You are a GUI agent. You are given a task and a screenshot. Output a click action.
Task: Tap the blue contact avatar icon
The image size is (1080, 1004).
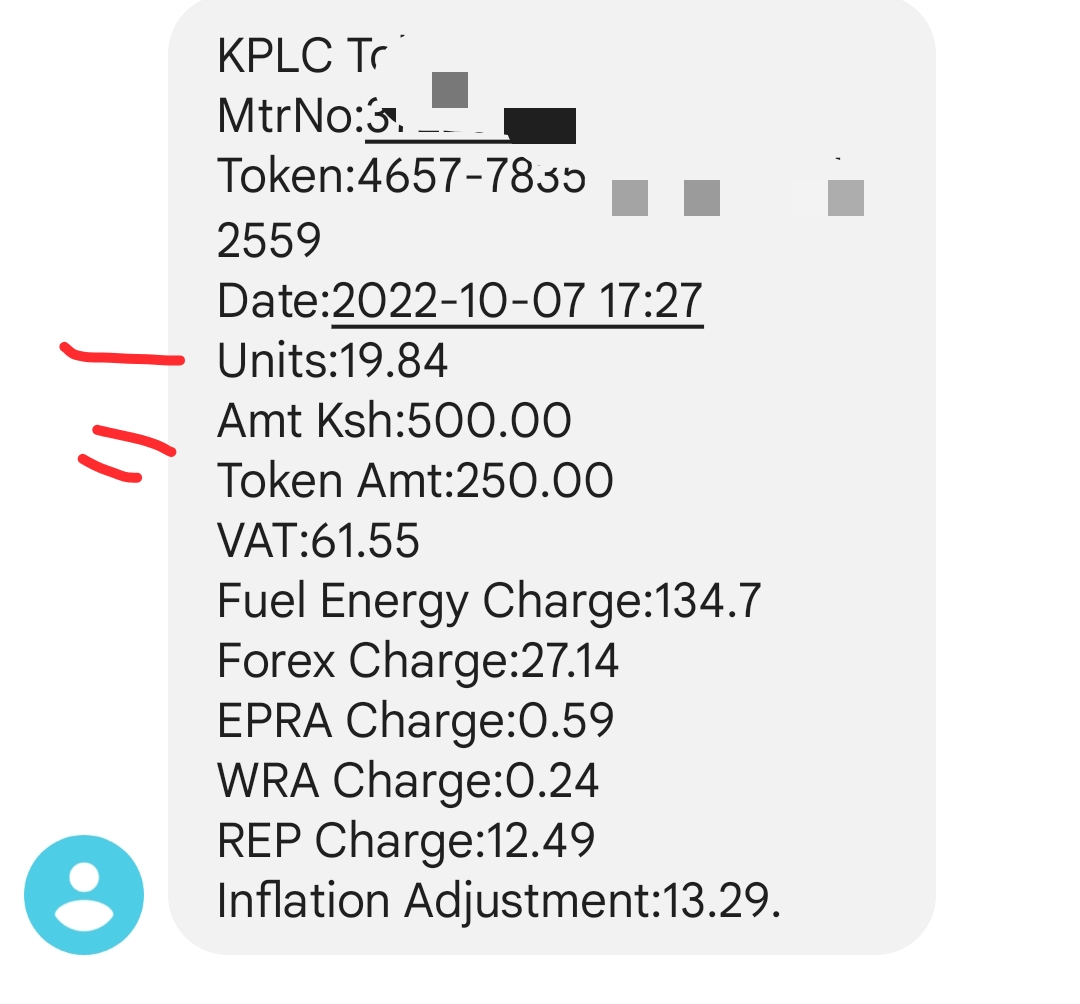pyautogui.click(x=84, y=895)
